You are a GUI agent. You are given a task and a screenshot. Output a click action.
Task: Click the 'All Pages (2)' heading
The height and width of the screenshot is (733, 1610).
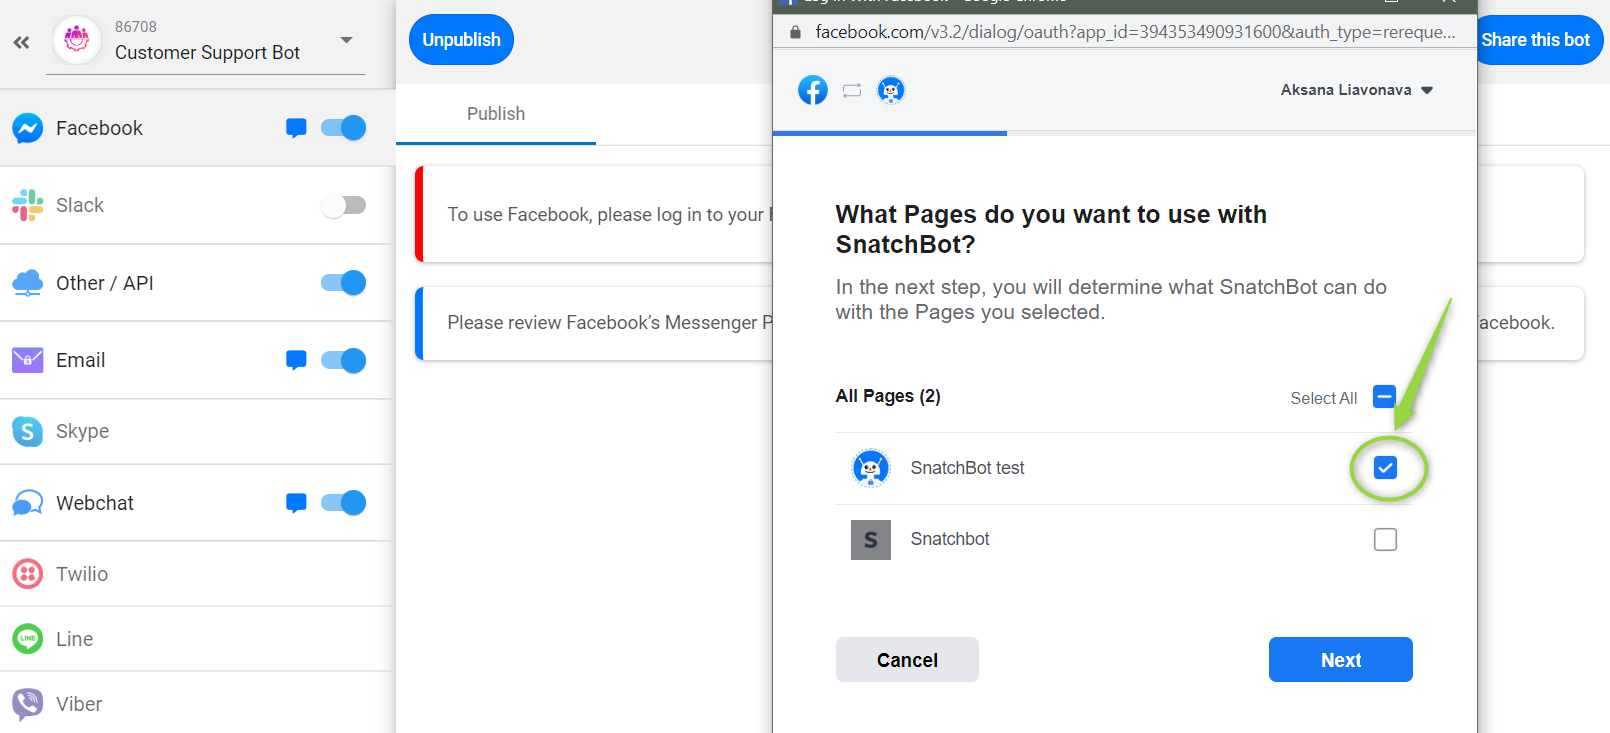888,396
